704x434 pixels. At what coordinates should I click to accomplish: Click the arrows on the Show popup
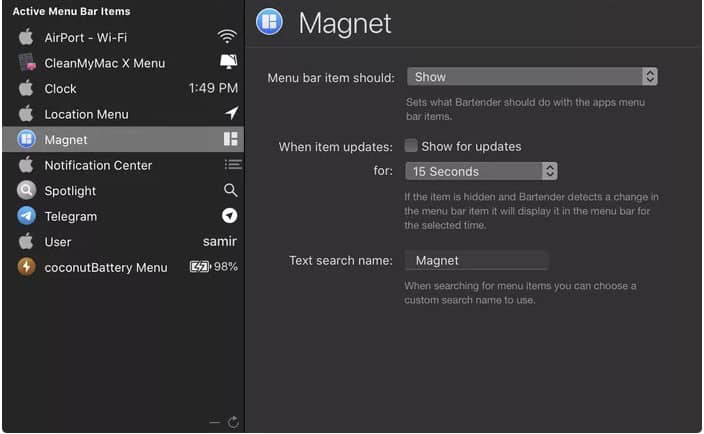[x=650, y=76]
